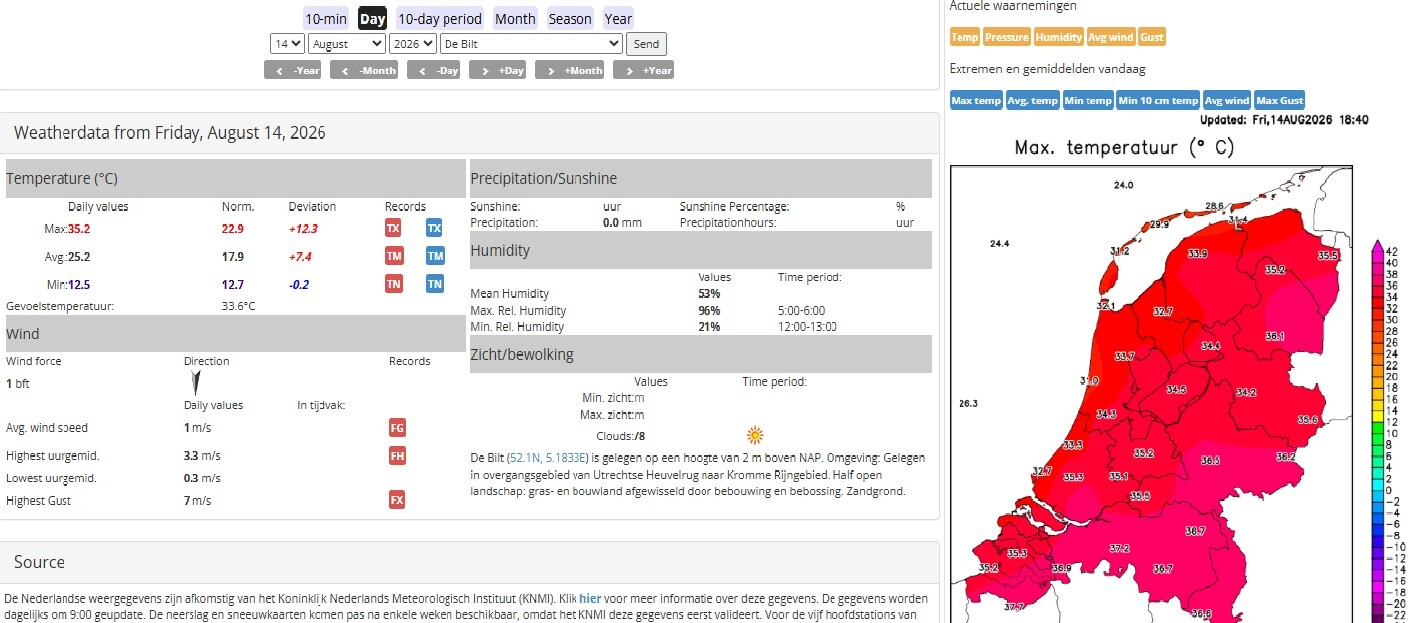The height and width of the screenshot is (623, 1408).
Task: Expand the year dropdown showing 2026
Action: 413,44
